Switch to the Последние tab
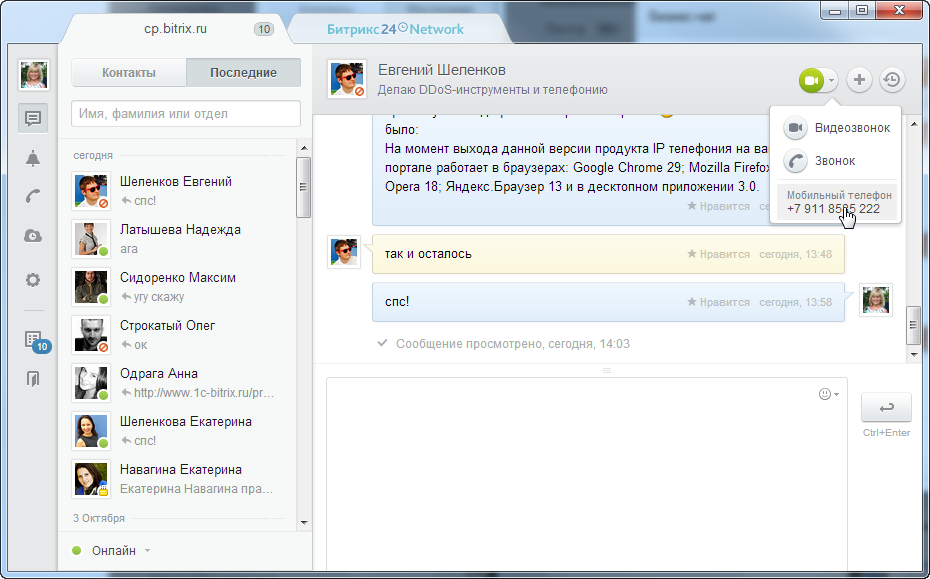Image resolution: width=930 pixels, height=579 pixels. point(243,73)
